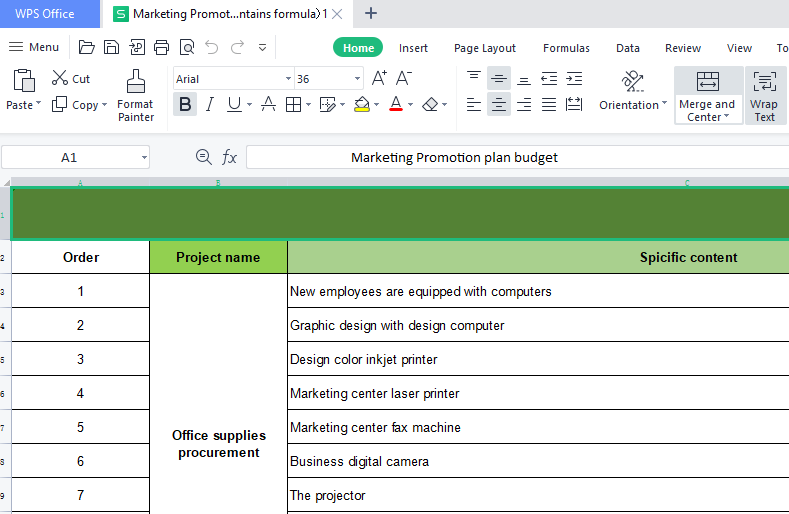The image size is (789, 514).
Task: Click the Justify alignment icon
Action: pyautogui.click(x=549, y=104)
